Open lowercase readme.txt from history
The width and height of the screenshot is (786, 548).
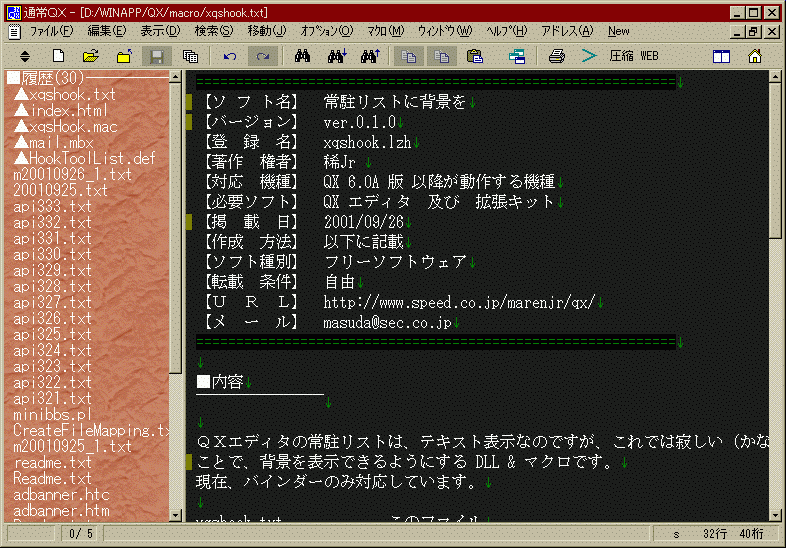(x=53, y=463)
